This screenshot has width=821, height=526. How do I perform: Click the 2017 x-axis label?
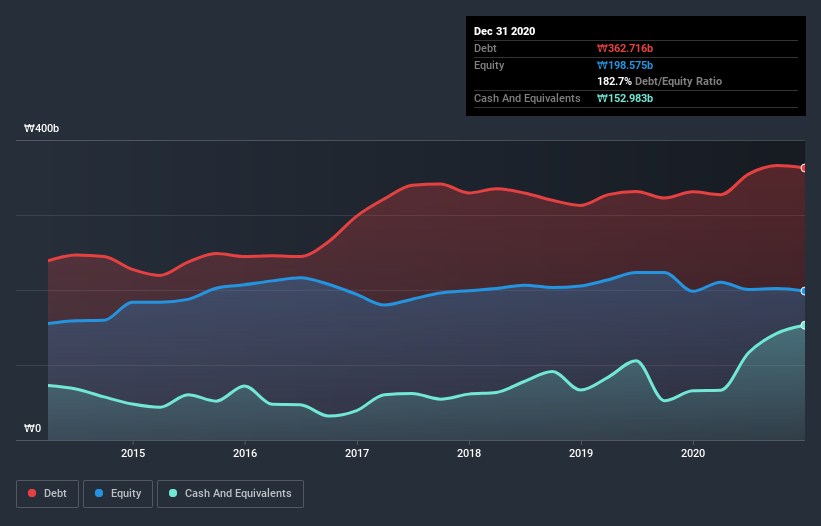point(357,453)
